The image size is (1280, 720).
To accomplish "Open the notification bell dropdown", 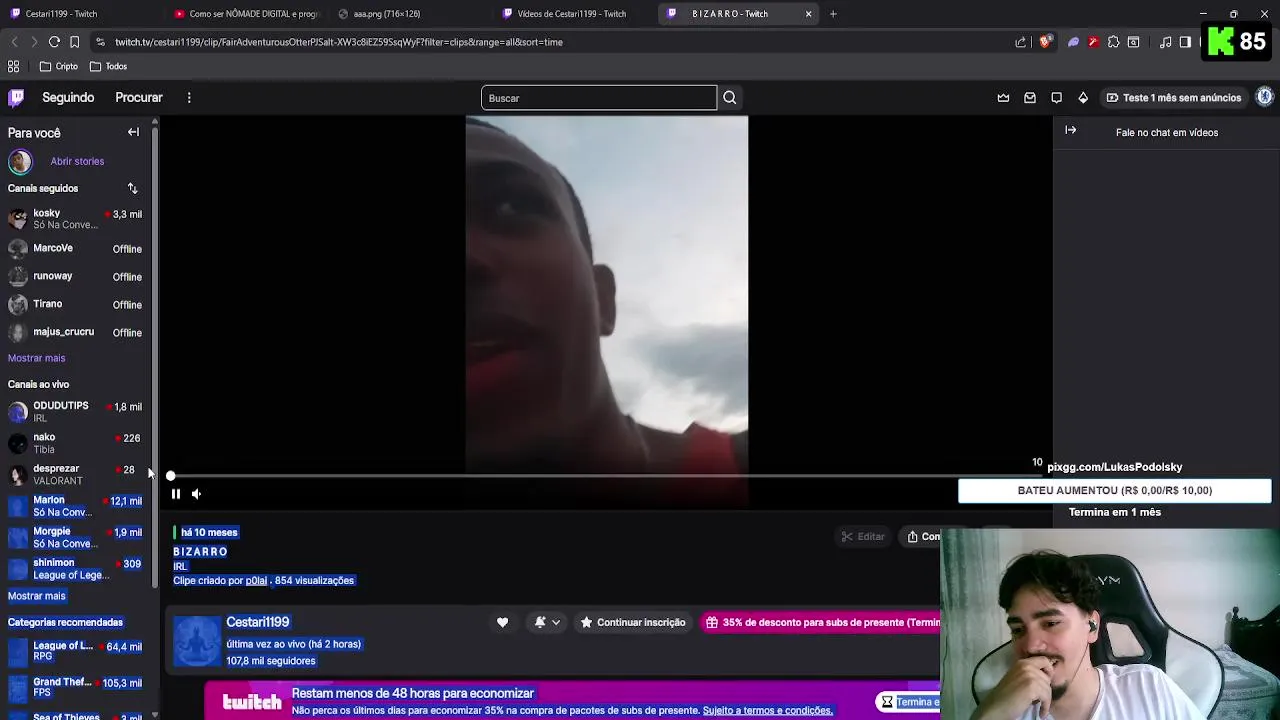I will 546,622.
